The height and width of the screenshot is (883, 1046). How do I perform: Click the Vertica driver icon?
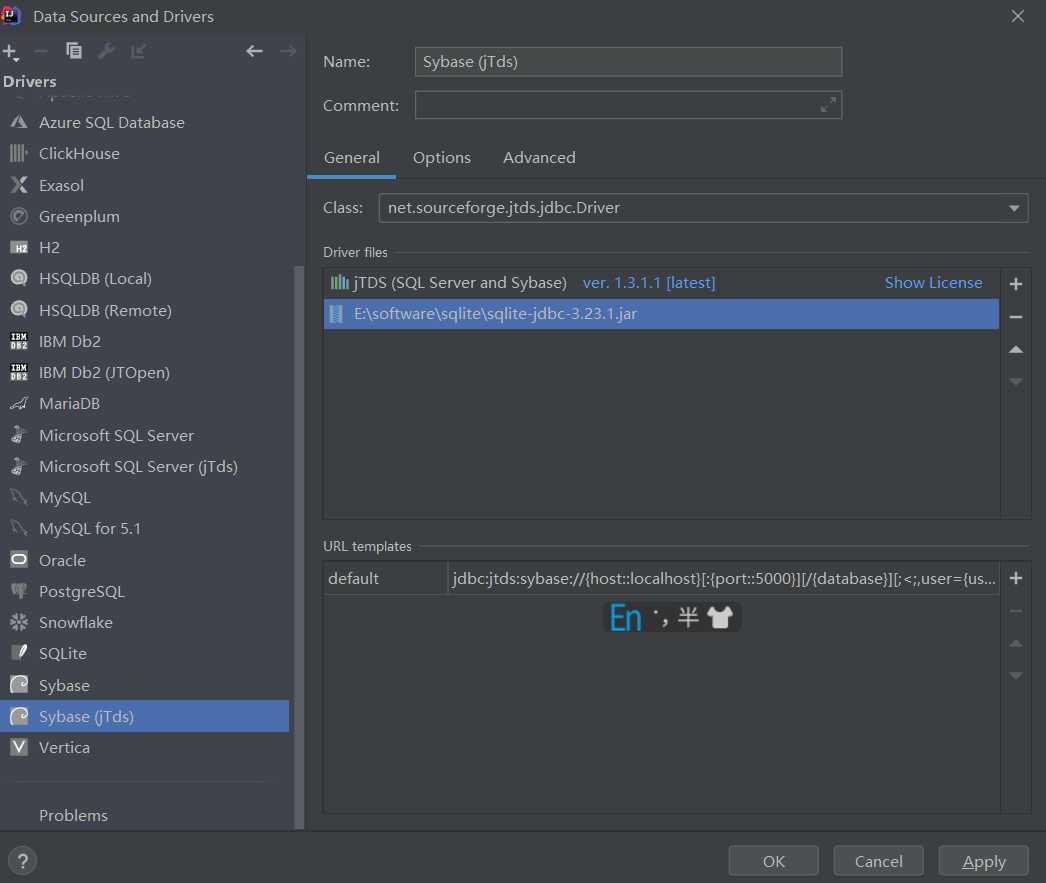19,747
